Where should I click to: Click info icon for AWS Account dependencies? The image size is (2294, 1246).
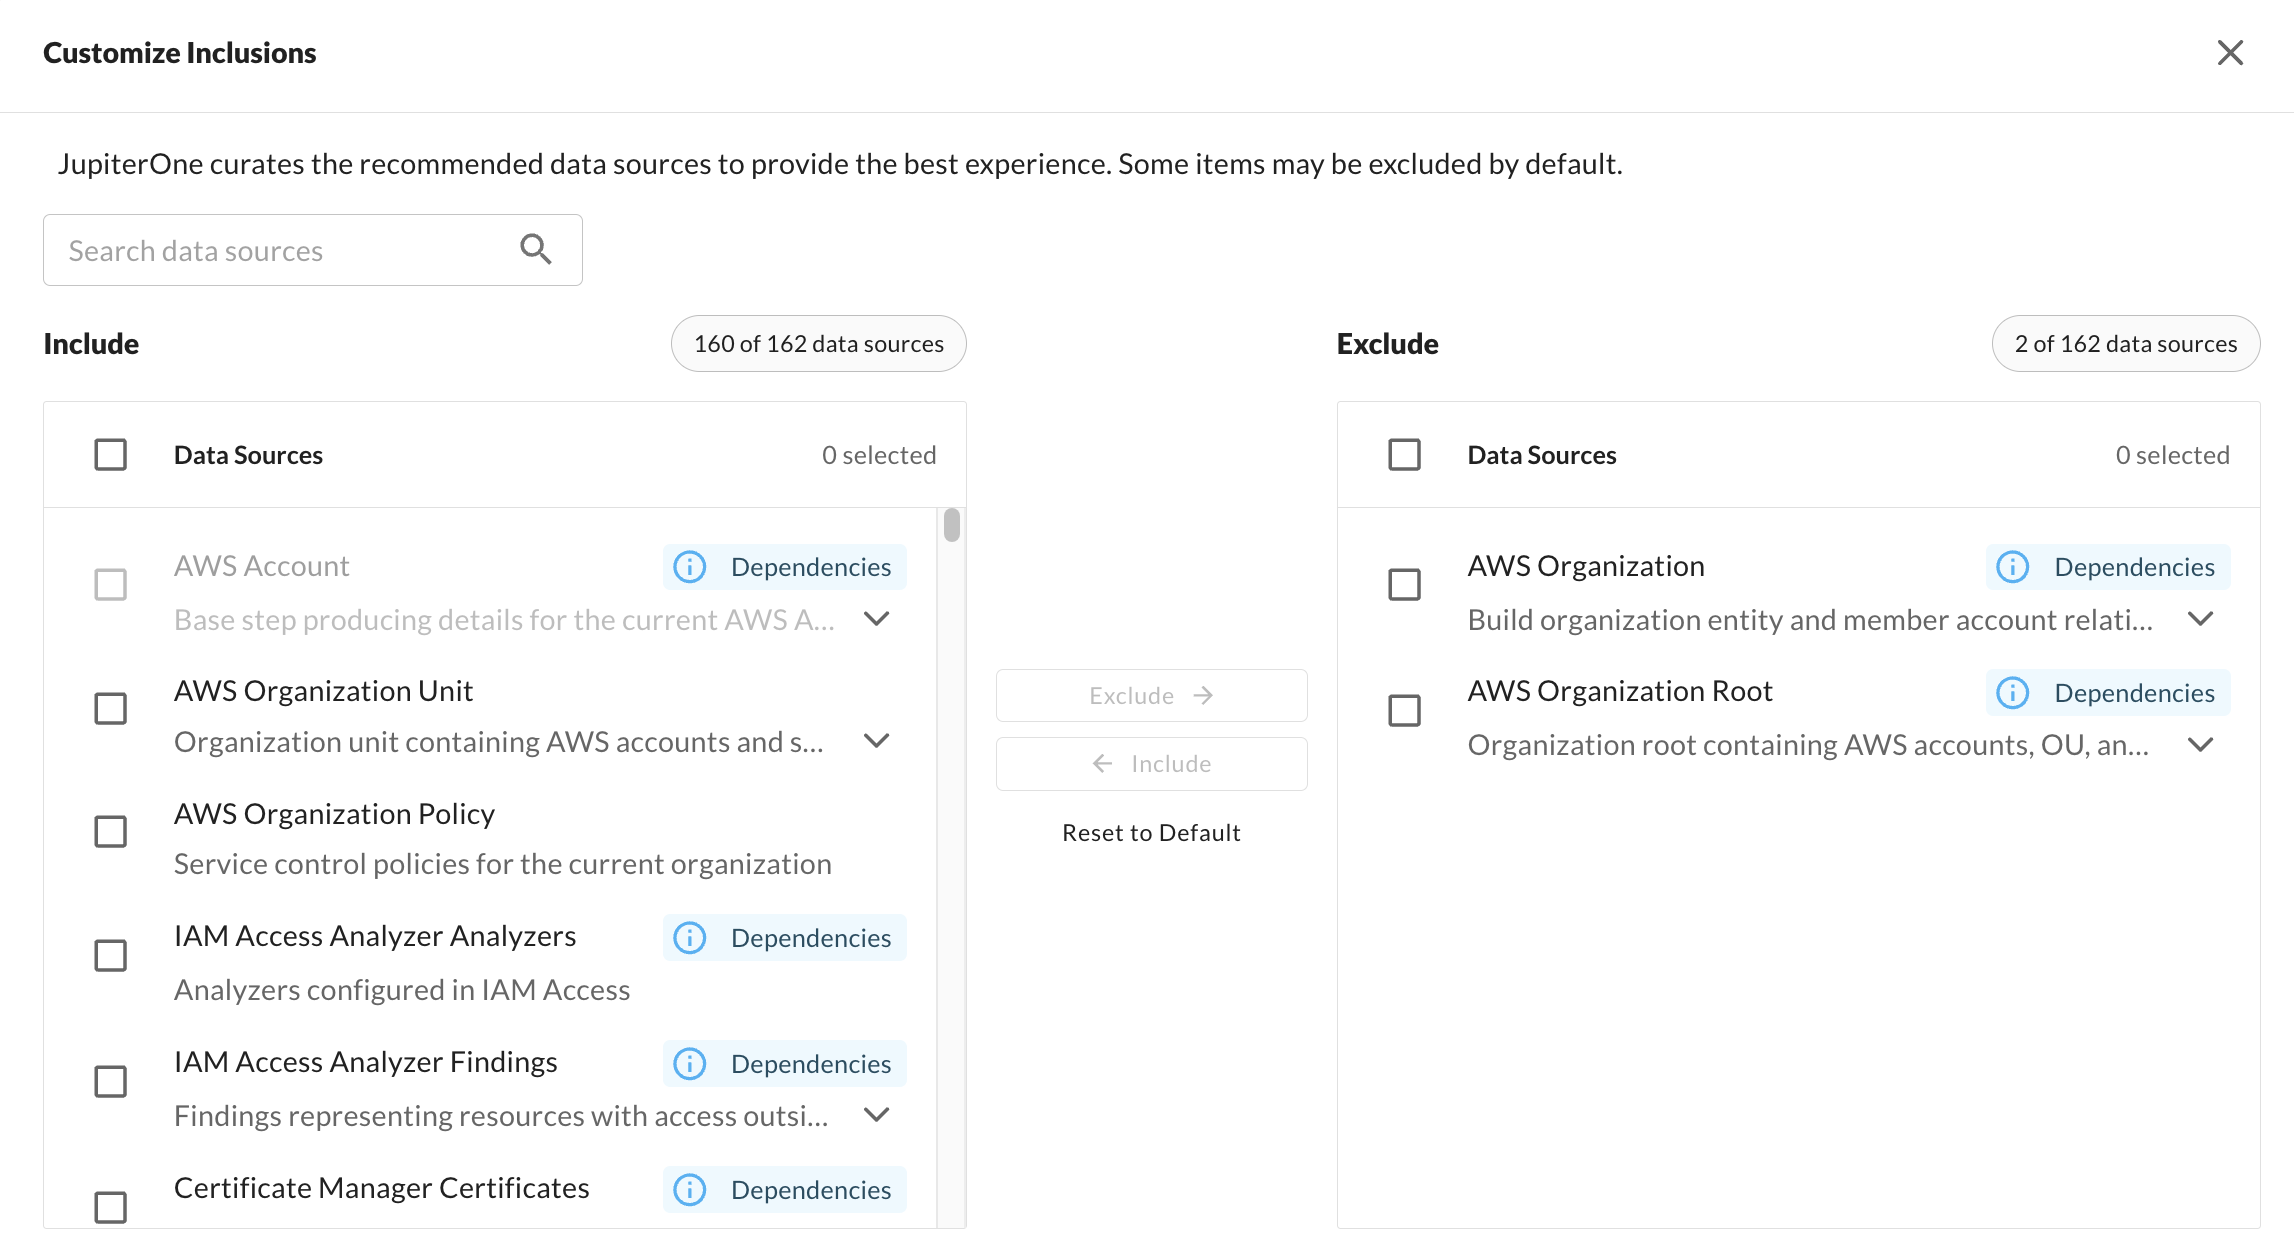coord(689,567)
